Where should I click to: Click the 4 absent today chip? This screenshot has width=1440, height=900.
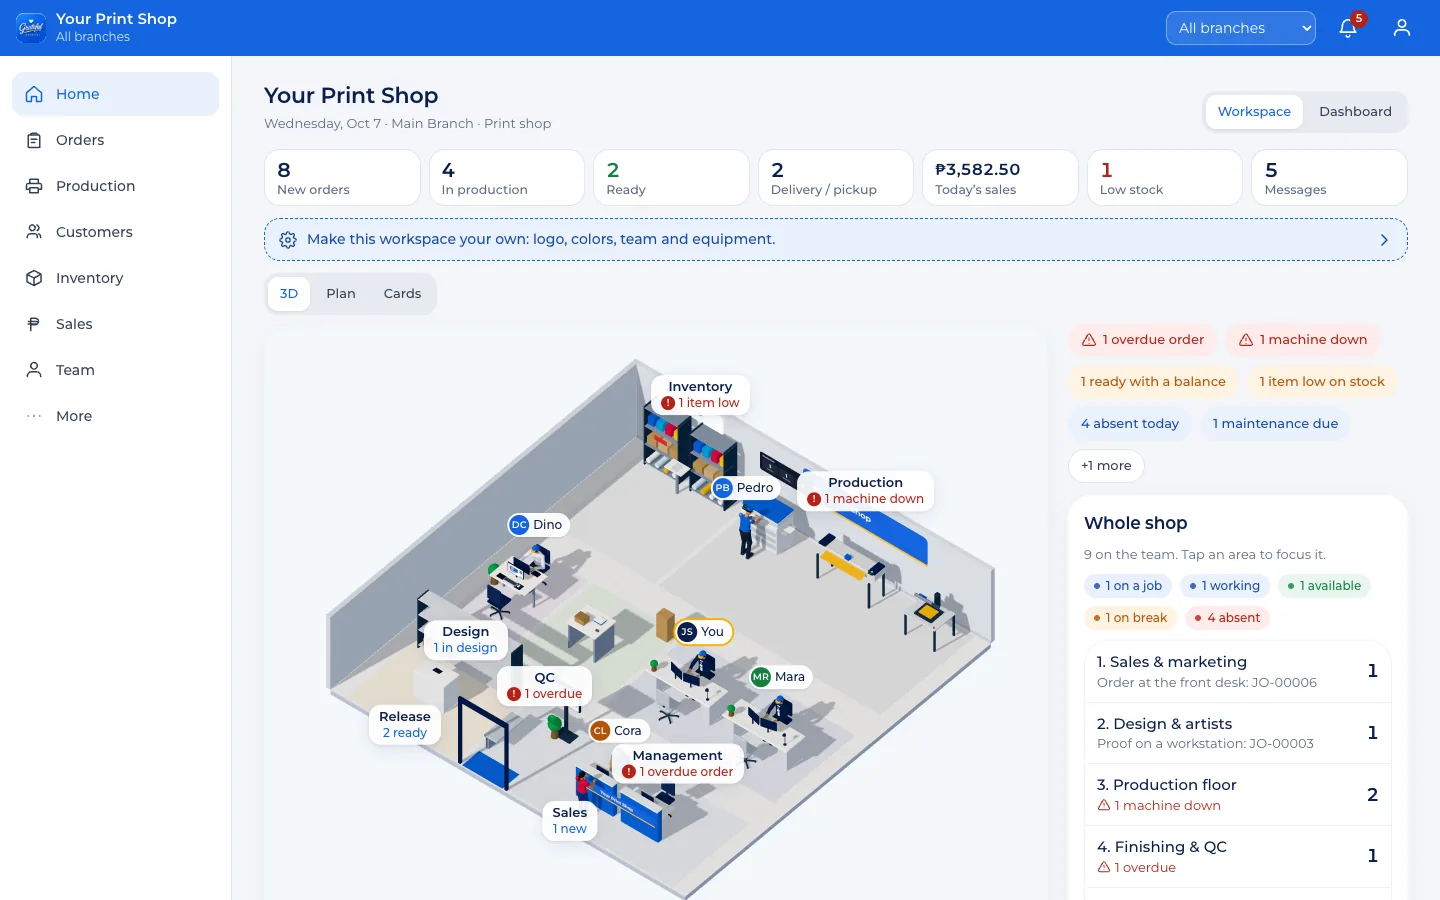click(x=1130, y=424)
